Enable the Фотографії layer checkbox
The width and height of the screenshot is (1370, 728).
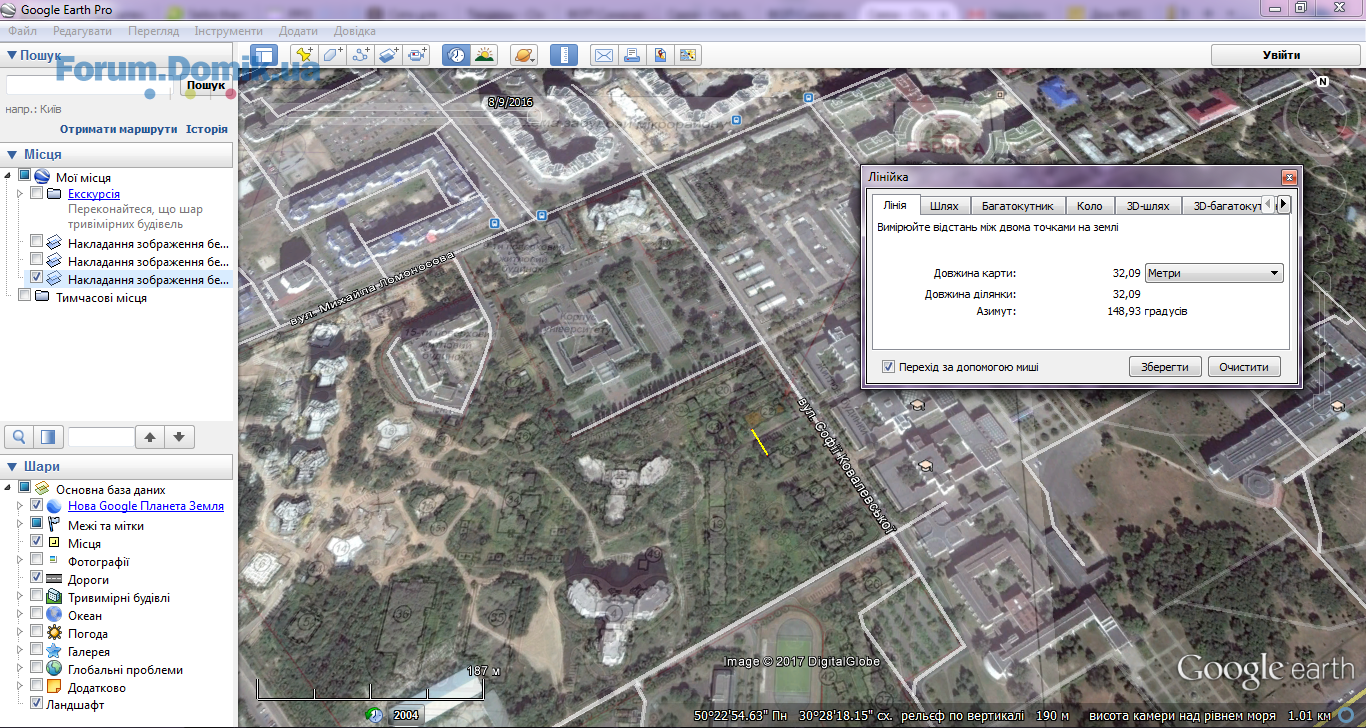[x=37, y=560]
